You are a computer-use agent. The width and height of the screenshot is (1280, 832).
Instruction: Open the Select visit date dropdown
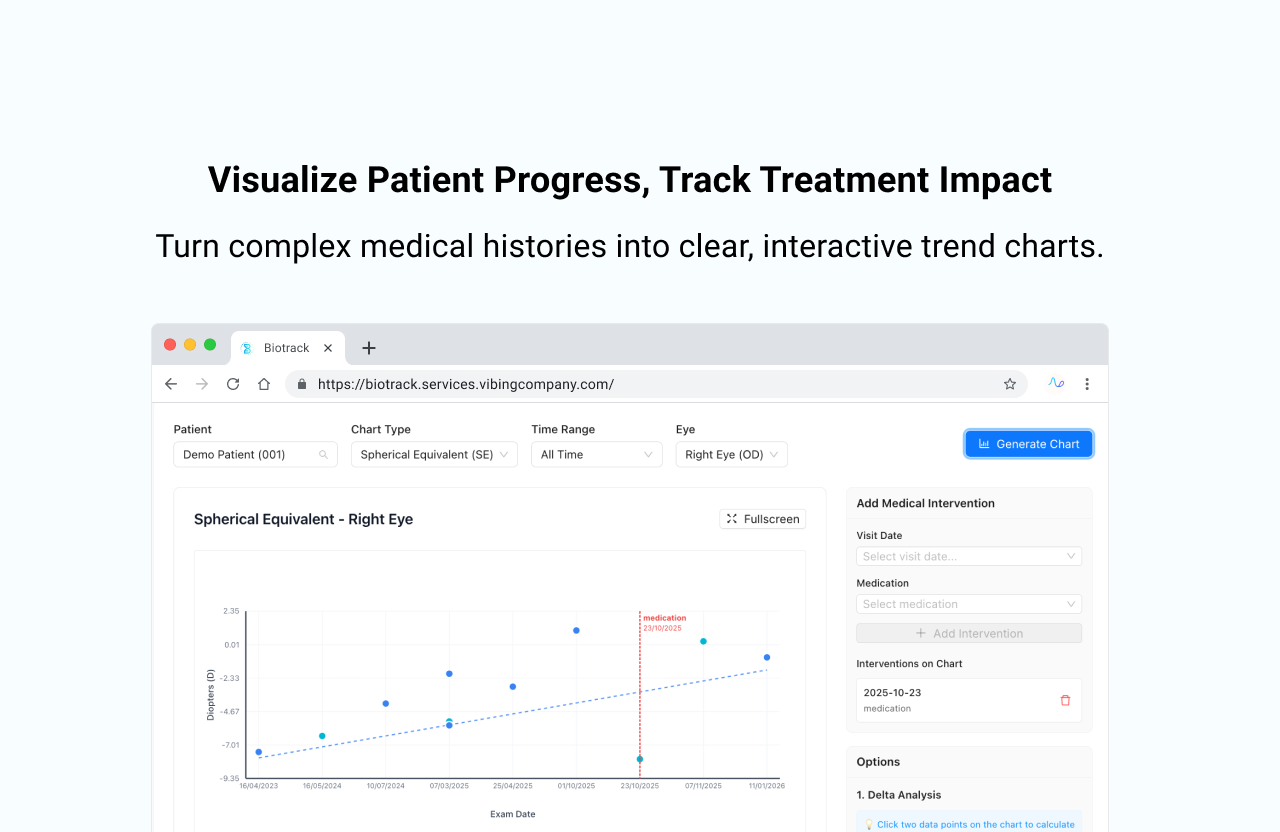[x=968, y=555]
